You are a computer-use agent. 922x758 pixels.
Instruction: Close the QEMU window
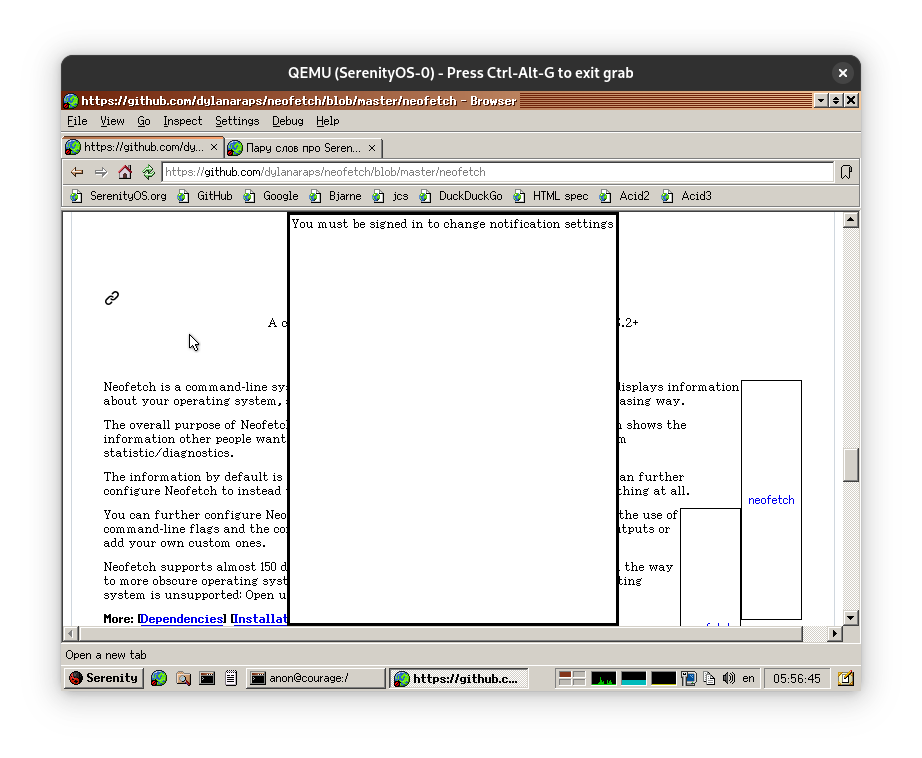click(843, 73)
